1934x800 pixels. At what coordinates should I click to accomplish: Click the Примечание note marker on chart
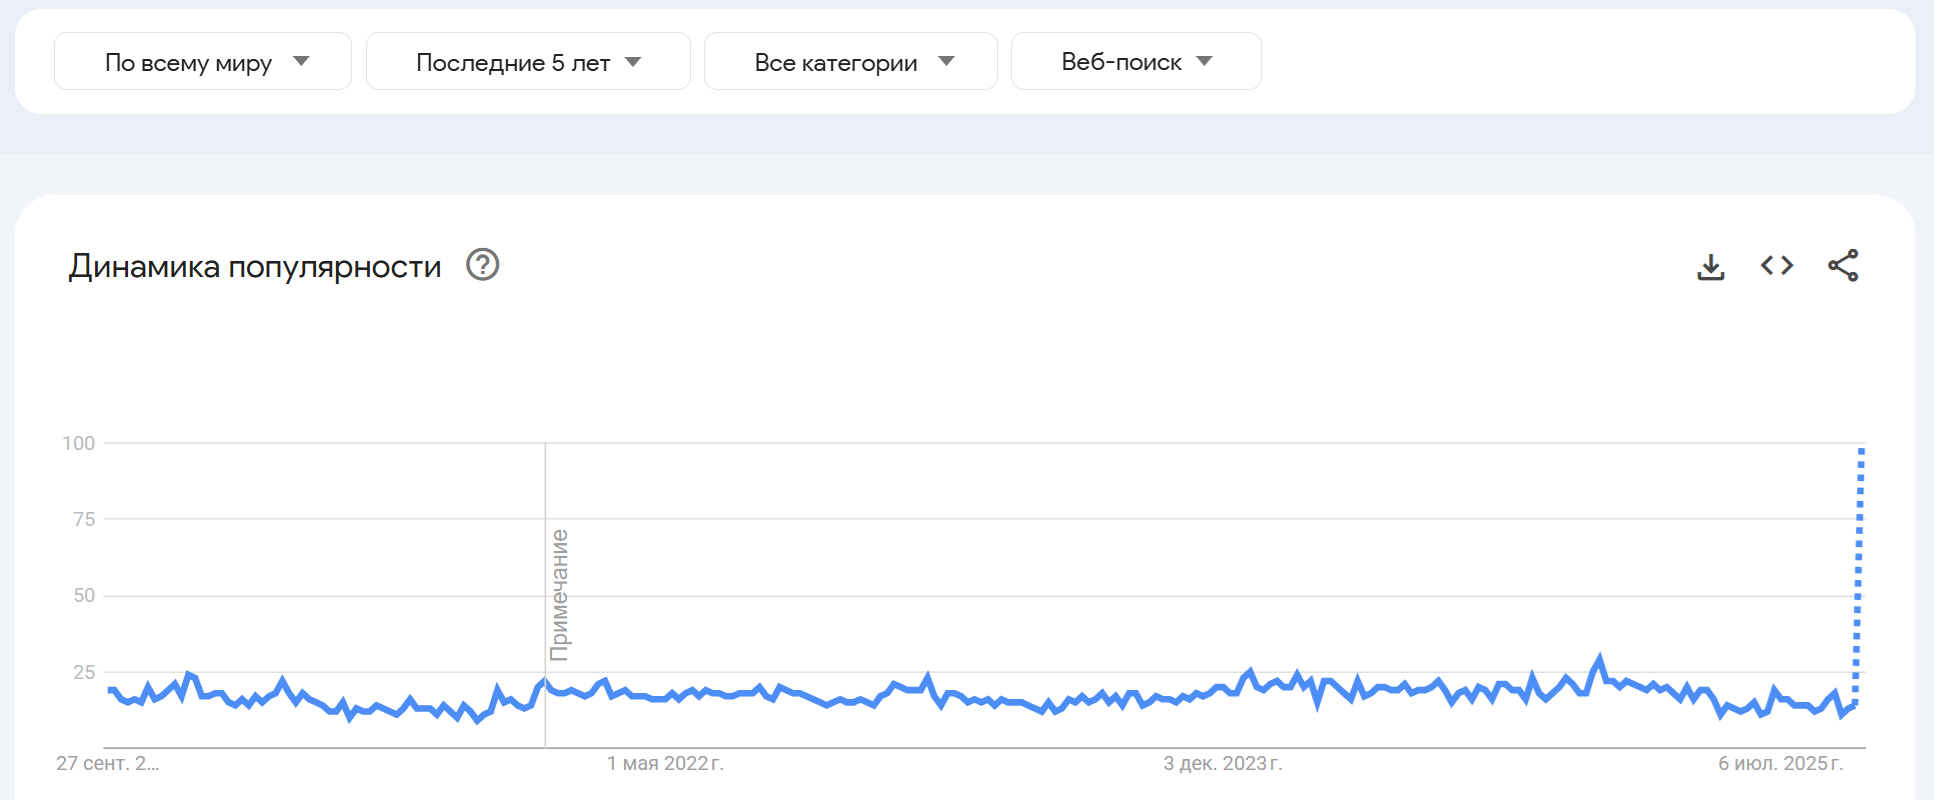tap(559, 595)
